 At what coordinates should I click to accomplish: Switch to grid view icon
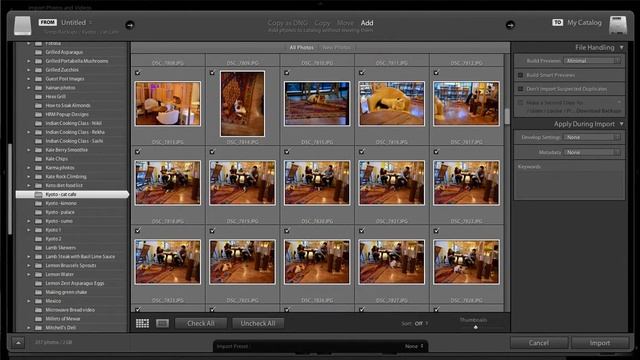click(142, 323)
